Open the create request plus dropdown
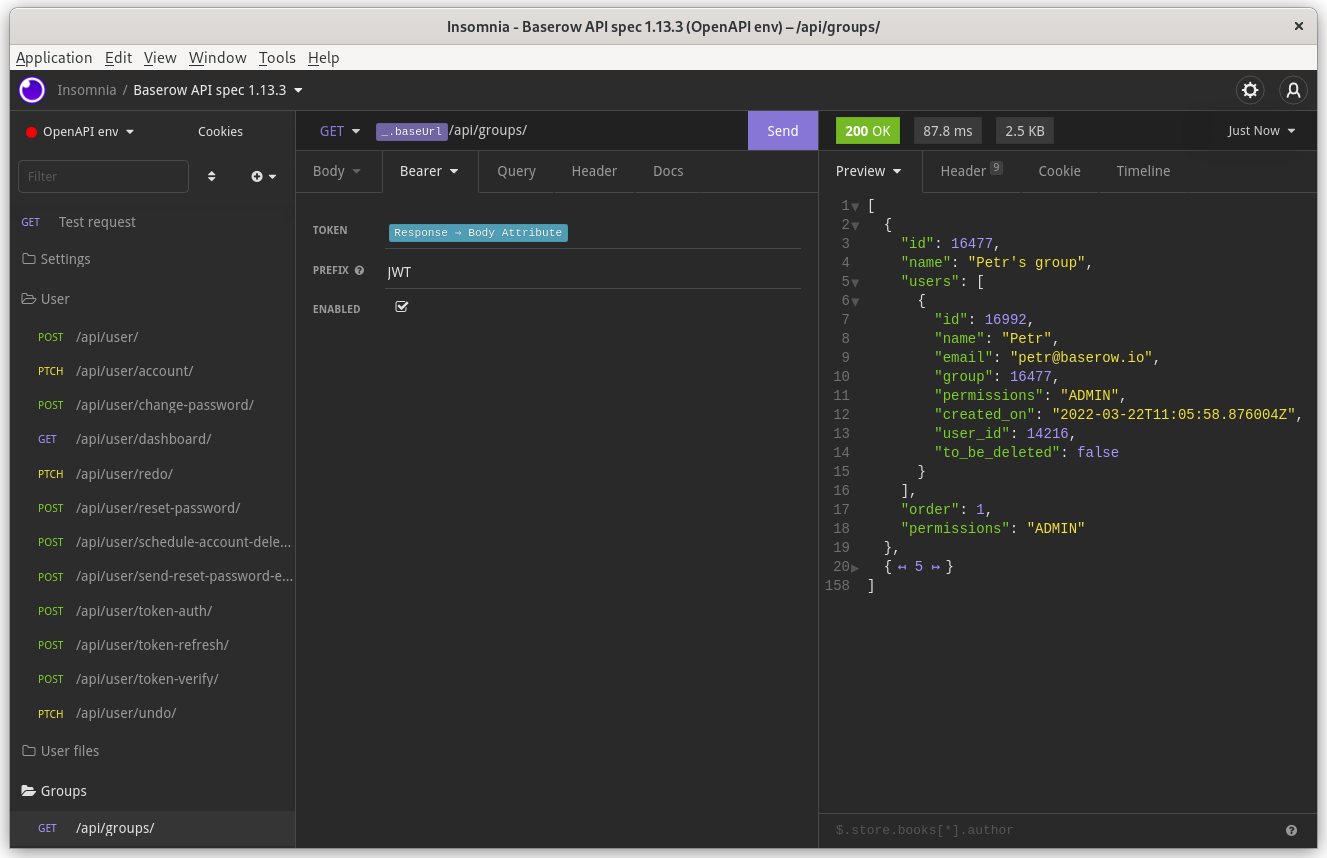This screenshot has height=858, width=1327. click(264, 176)
